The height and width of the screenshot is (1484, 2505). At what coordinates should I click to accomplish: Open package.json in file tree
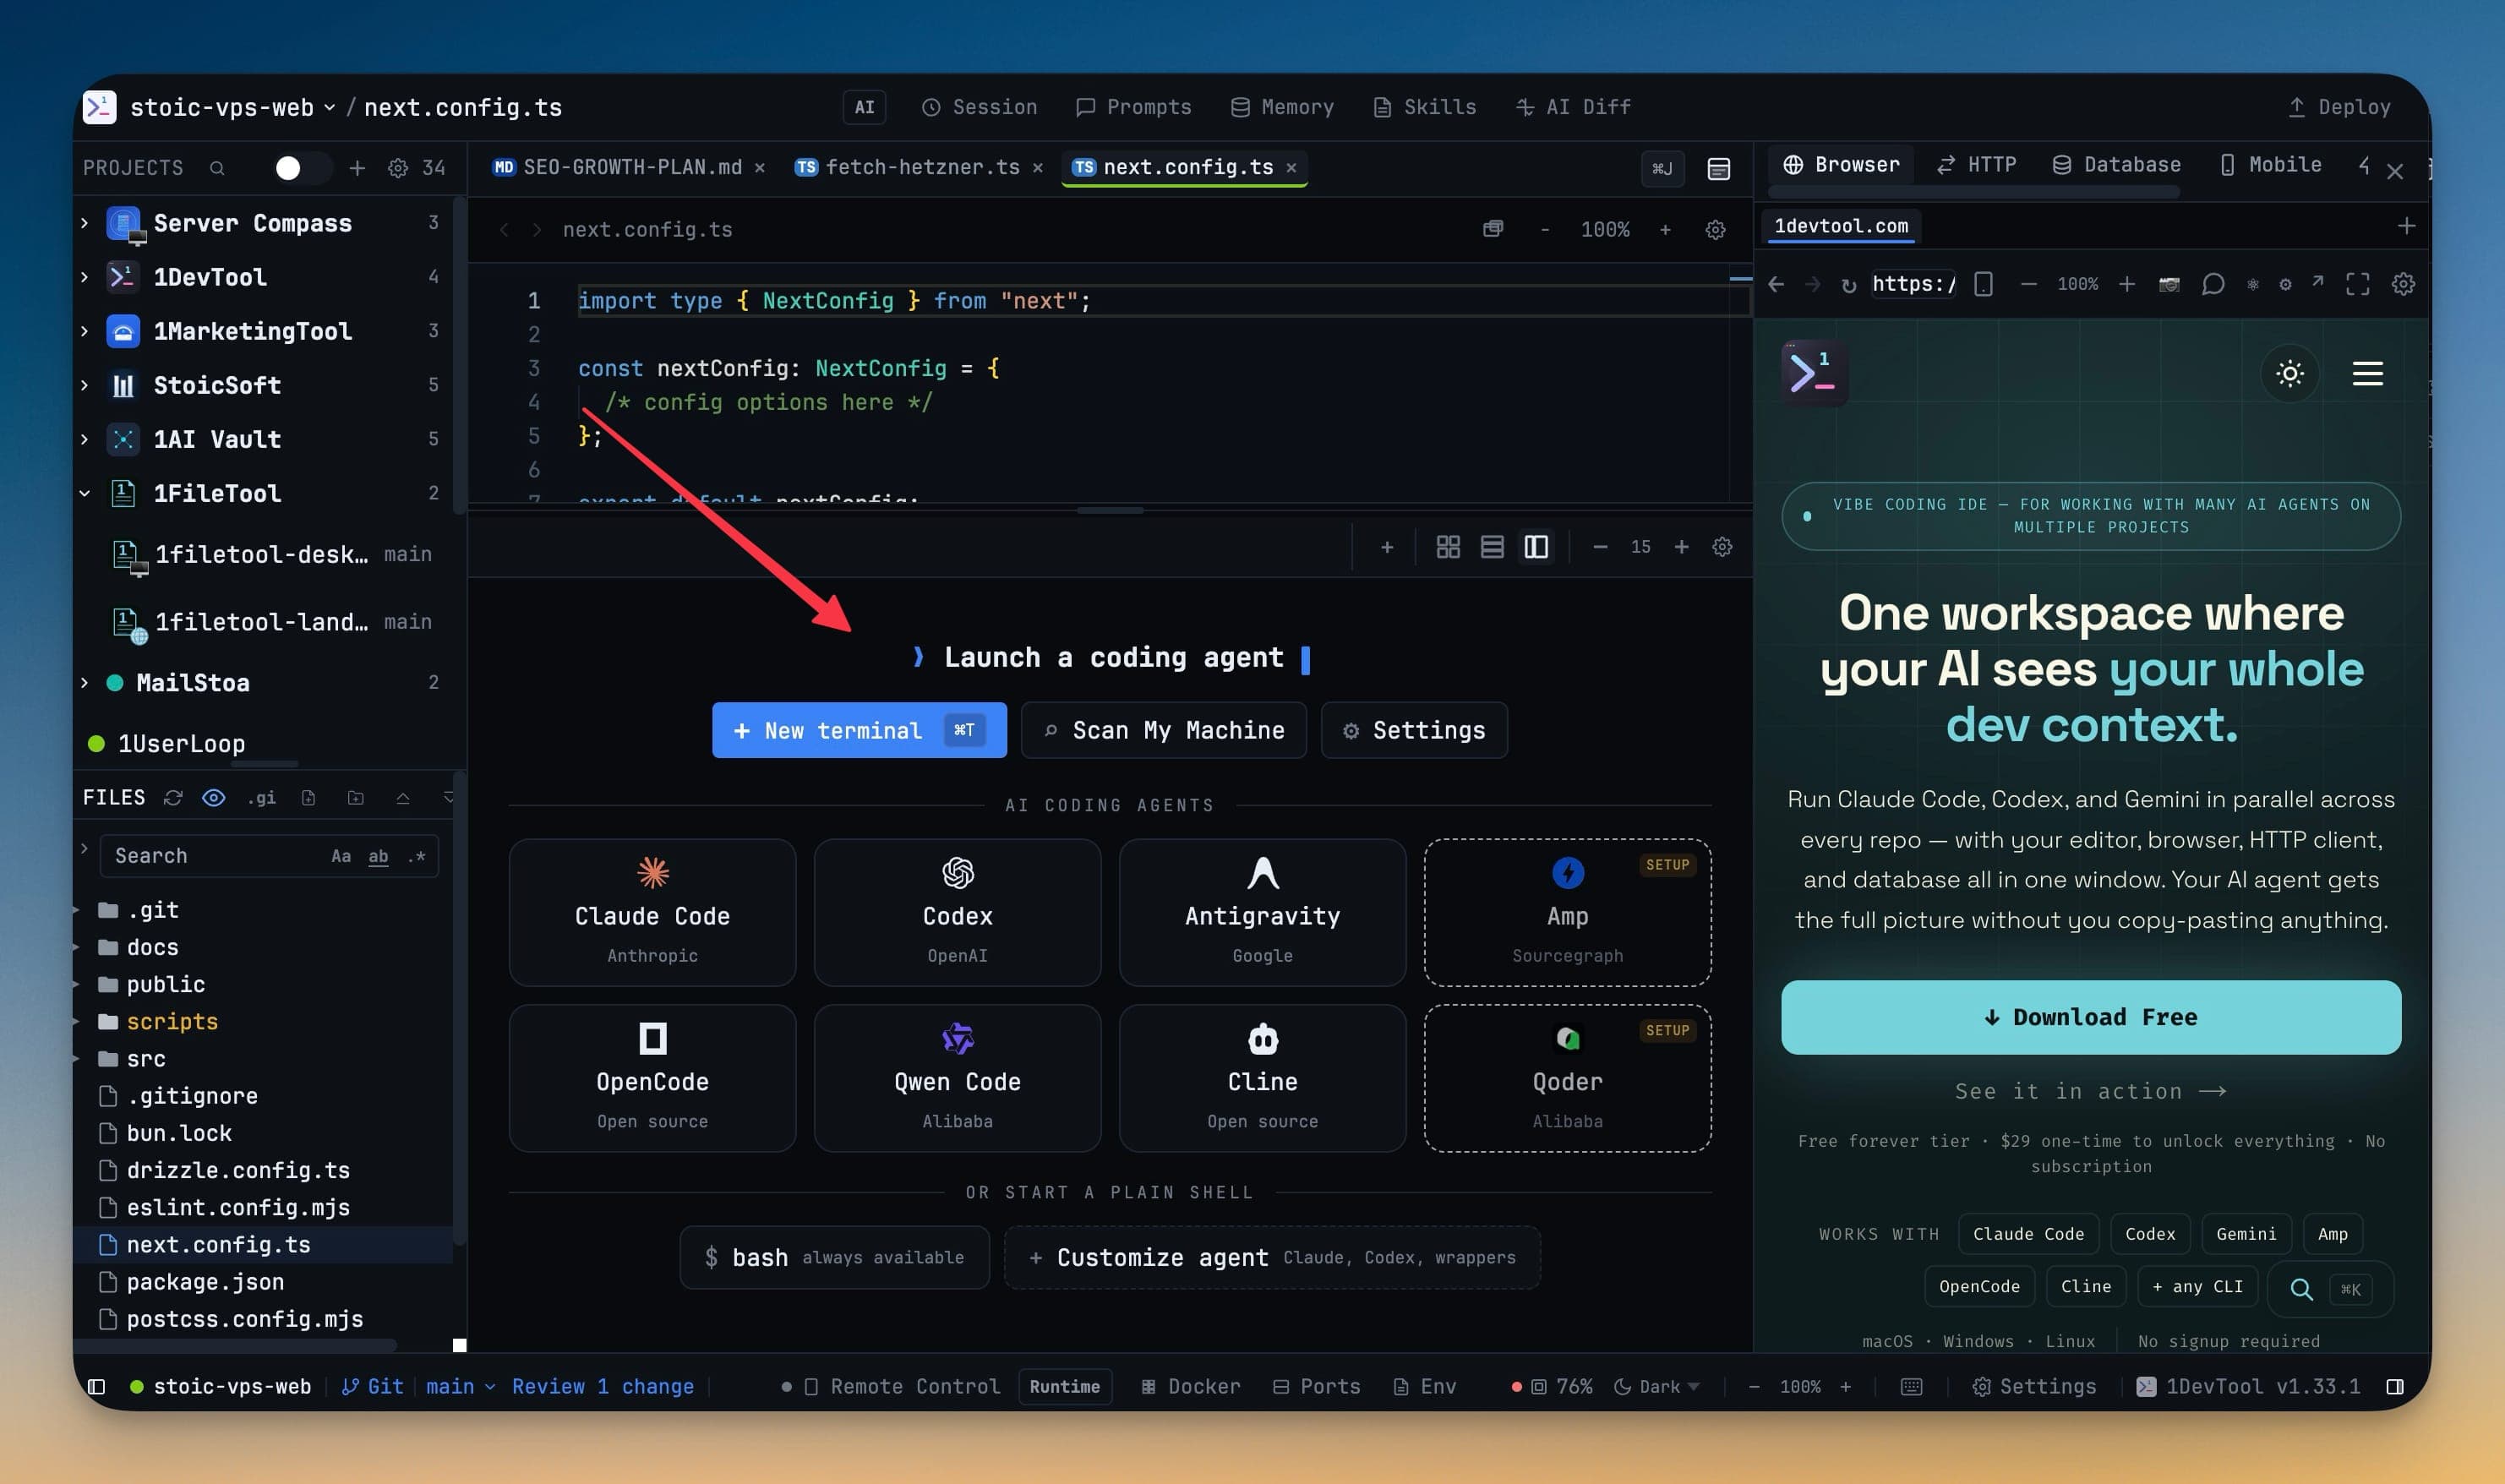click(205, 1282)
